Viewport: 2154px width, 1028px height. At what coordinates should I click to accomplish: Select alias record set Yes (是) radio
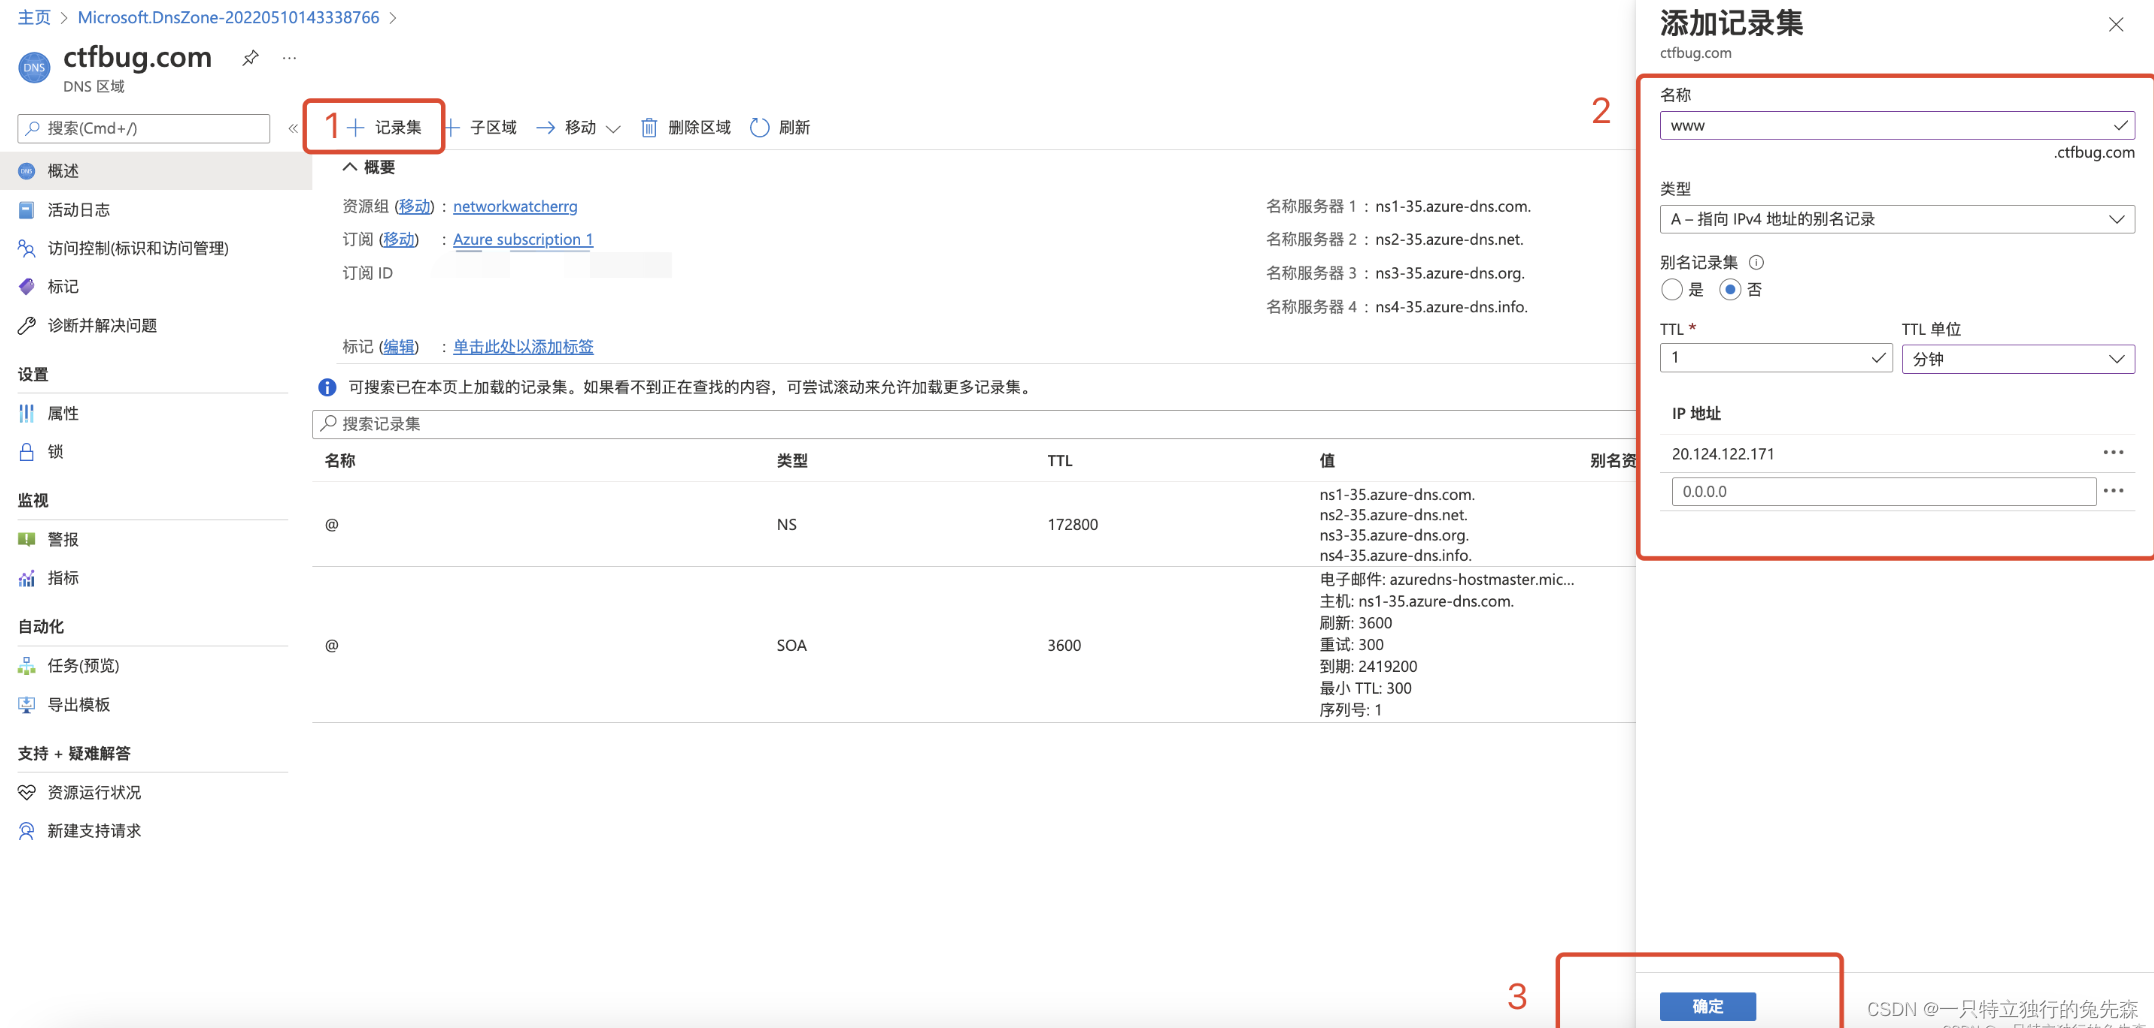click(x=1671, y=290)
